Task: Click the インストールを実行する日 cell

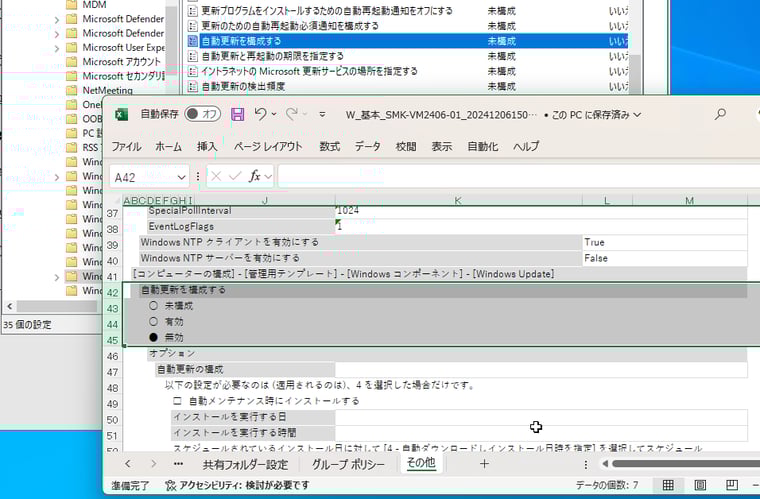Action: coord(253,417)
